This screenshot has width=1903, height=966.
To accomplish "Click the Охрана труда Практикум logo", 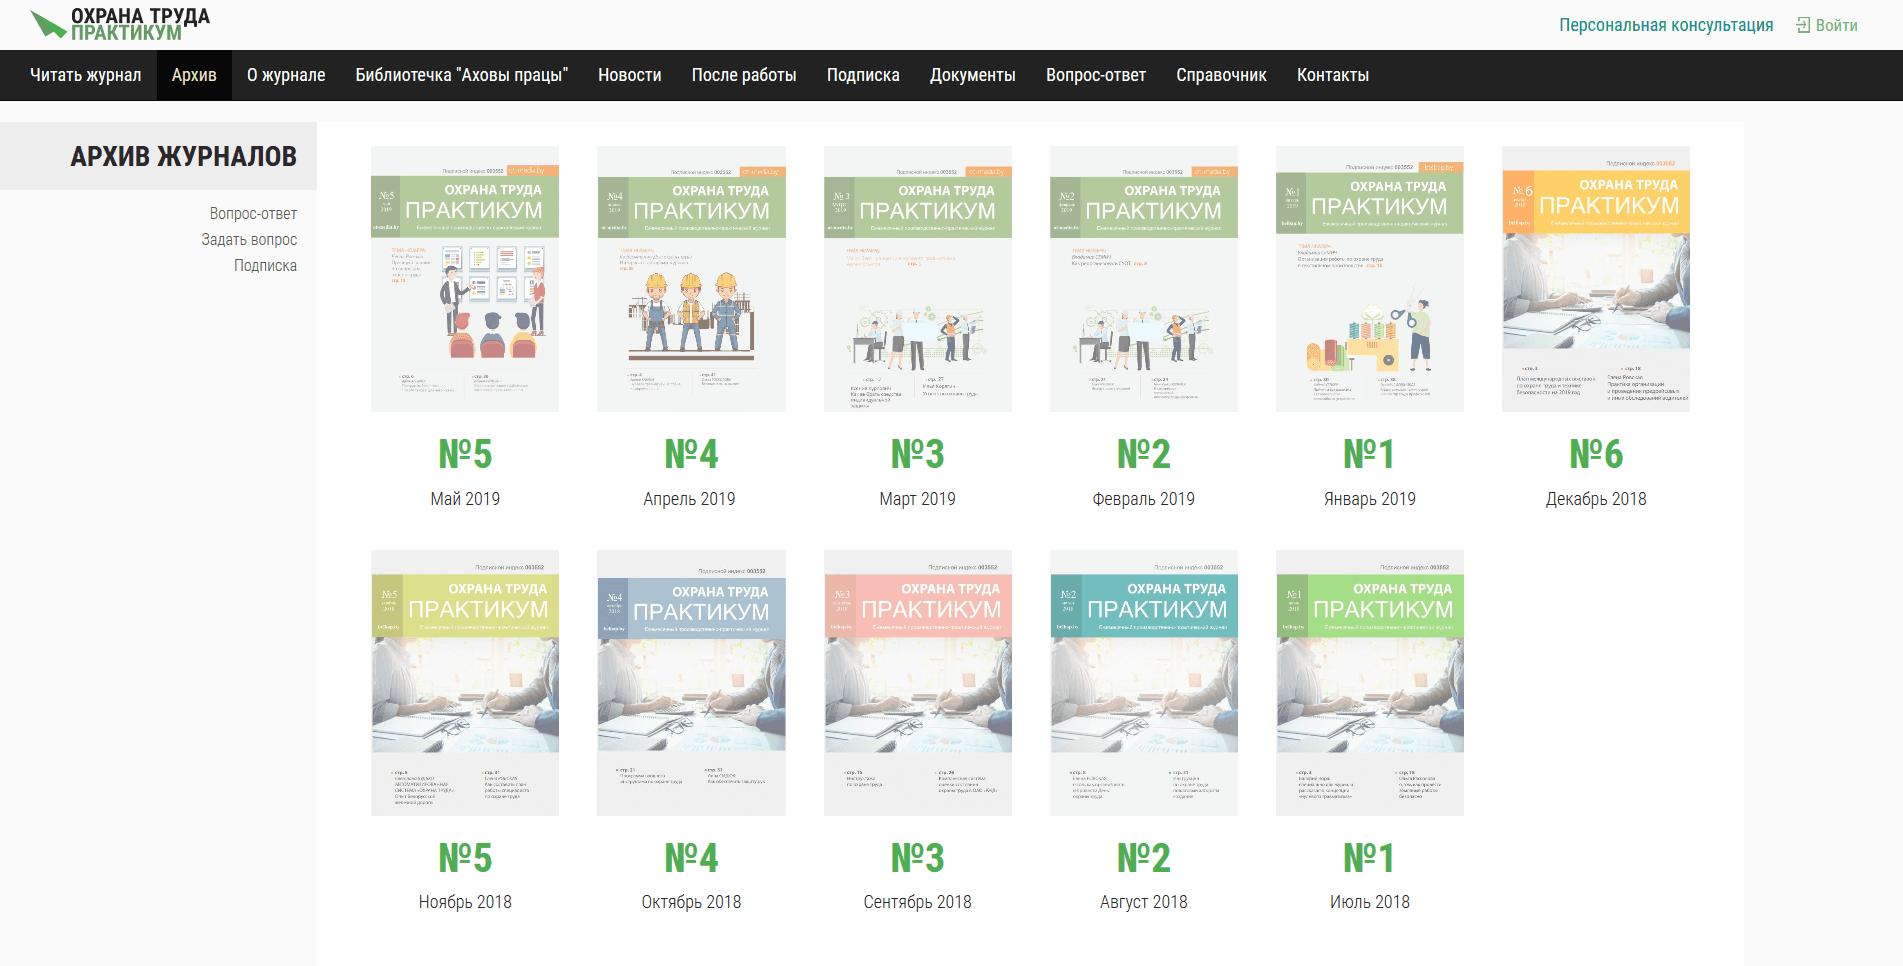I will click(x=120, y=24).
